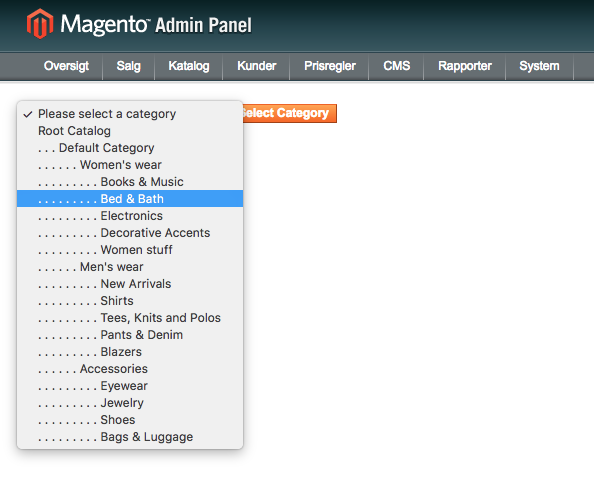Pick Tees, Knits and Polos option
Viewport: 594px width, 484px height.
pos(130,318)
